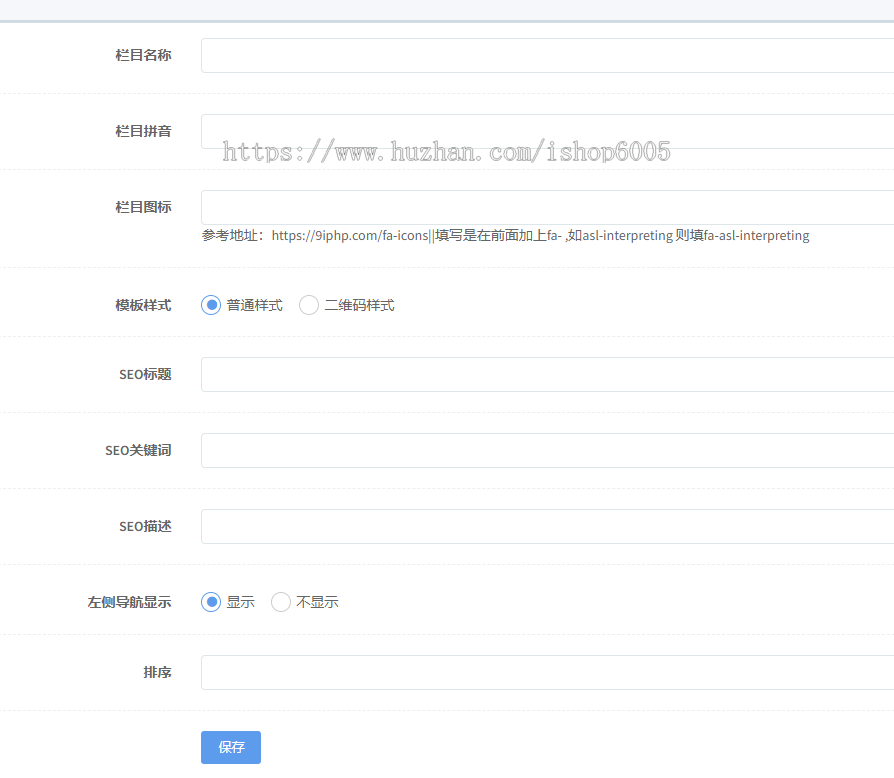Click the 排序 label
This screenshot has width=894, height=778.
157,673
